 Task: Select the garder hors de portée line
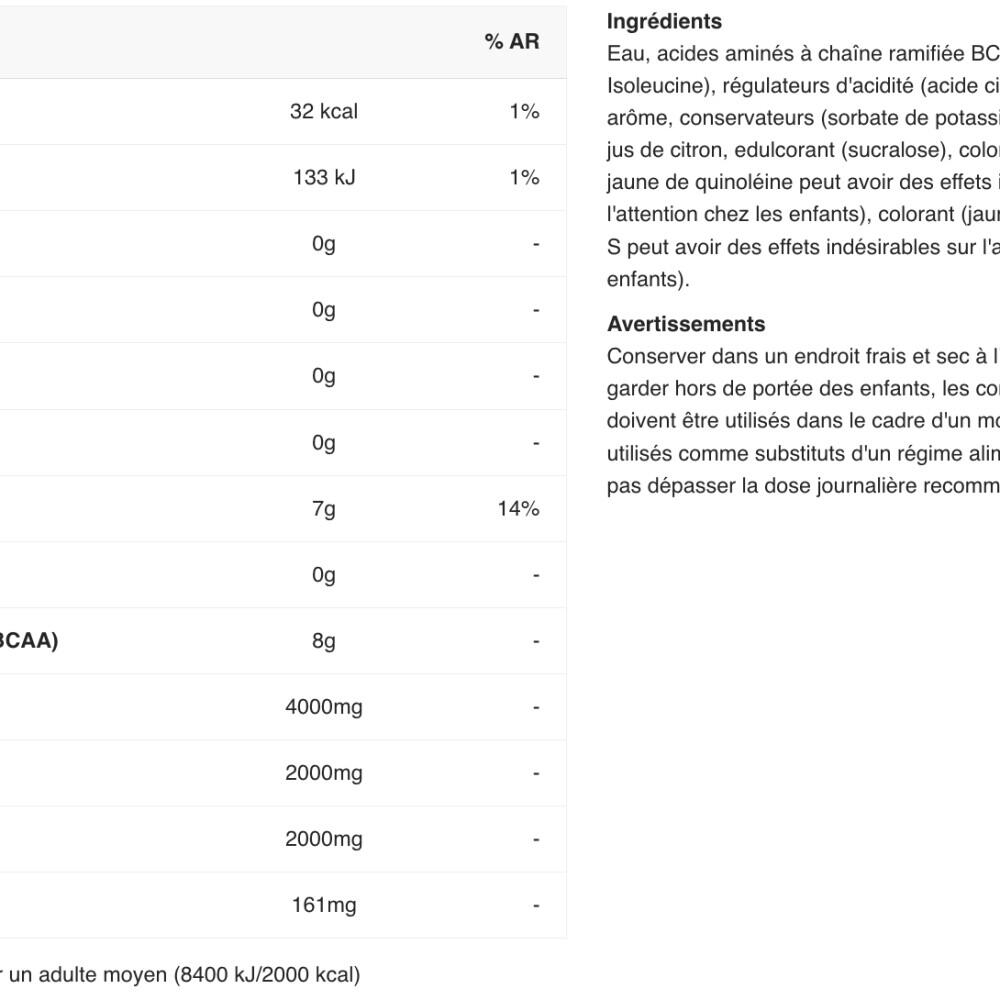pyautogui.click(x=803, y=388)
